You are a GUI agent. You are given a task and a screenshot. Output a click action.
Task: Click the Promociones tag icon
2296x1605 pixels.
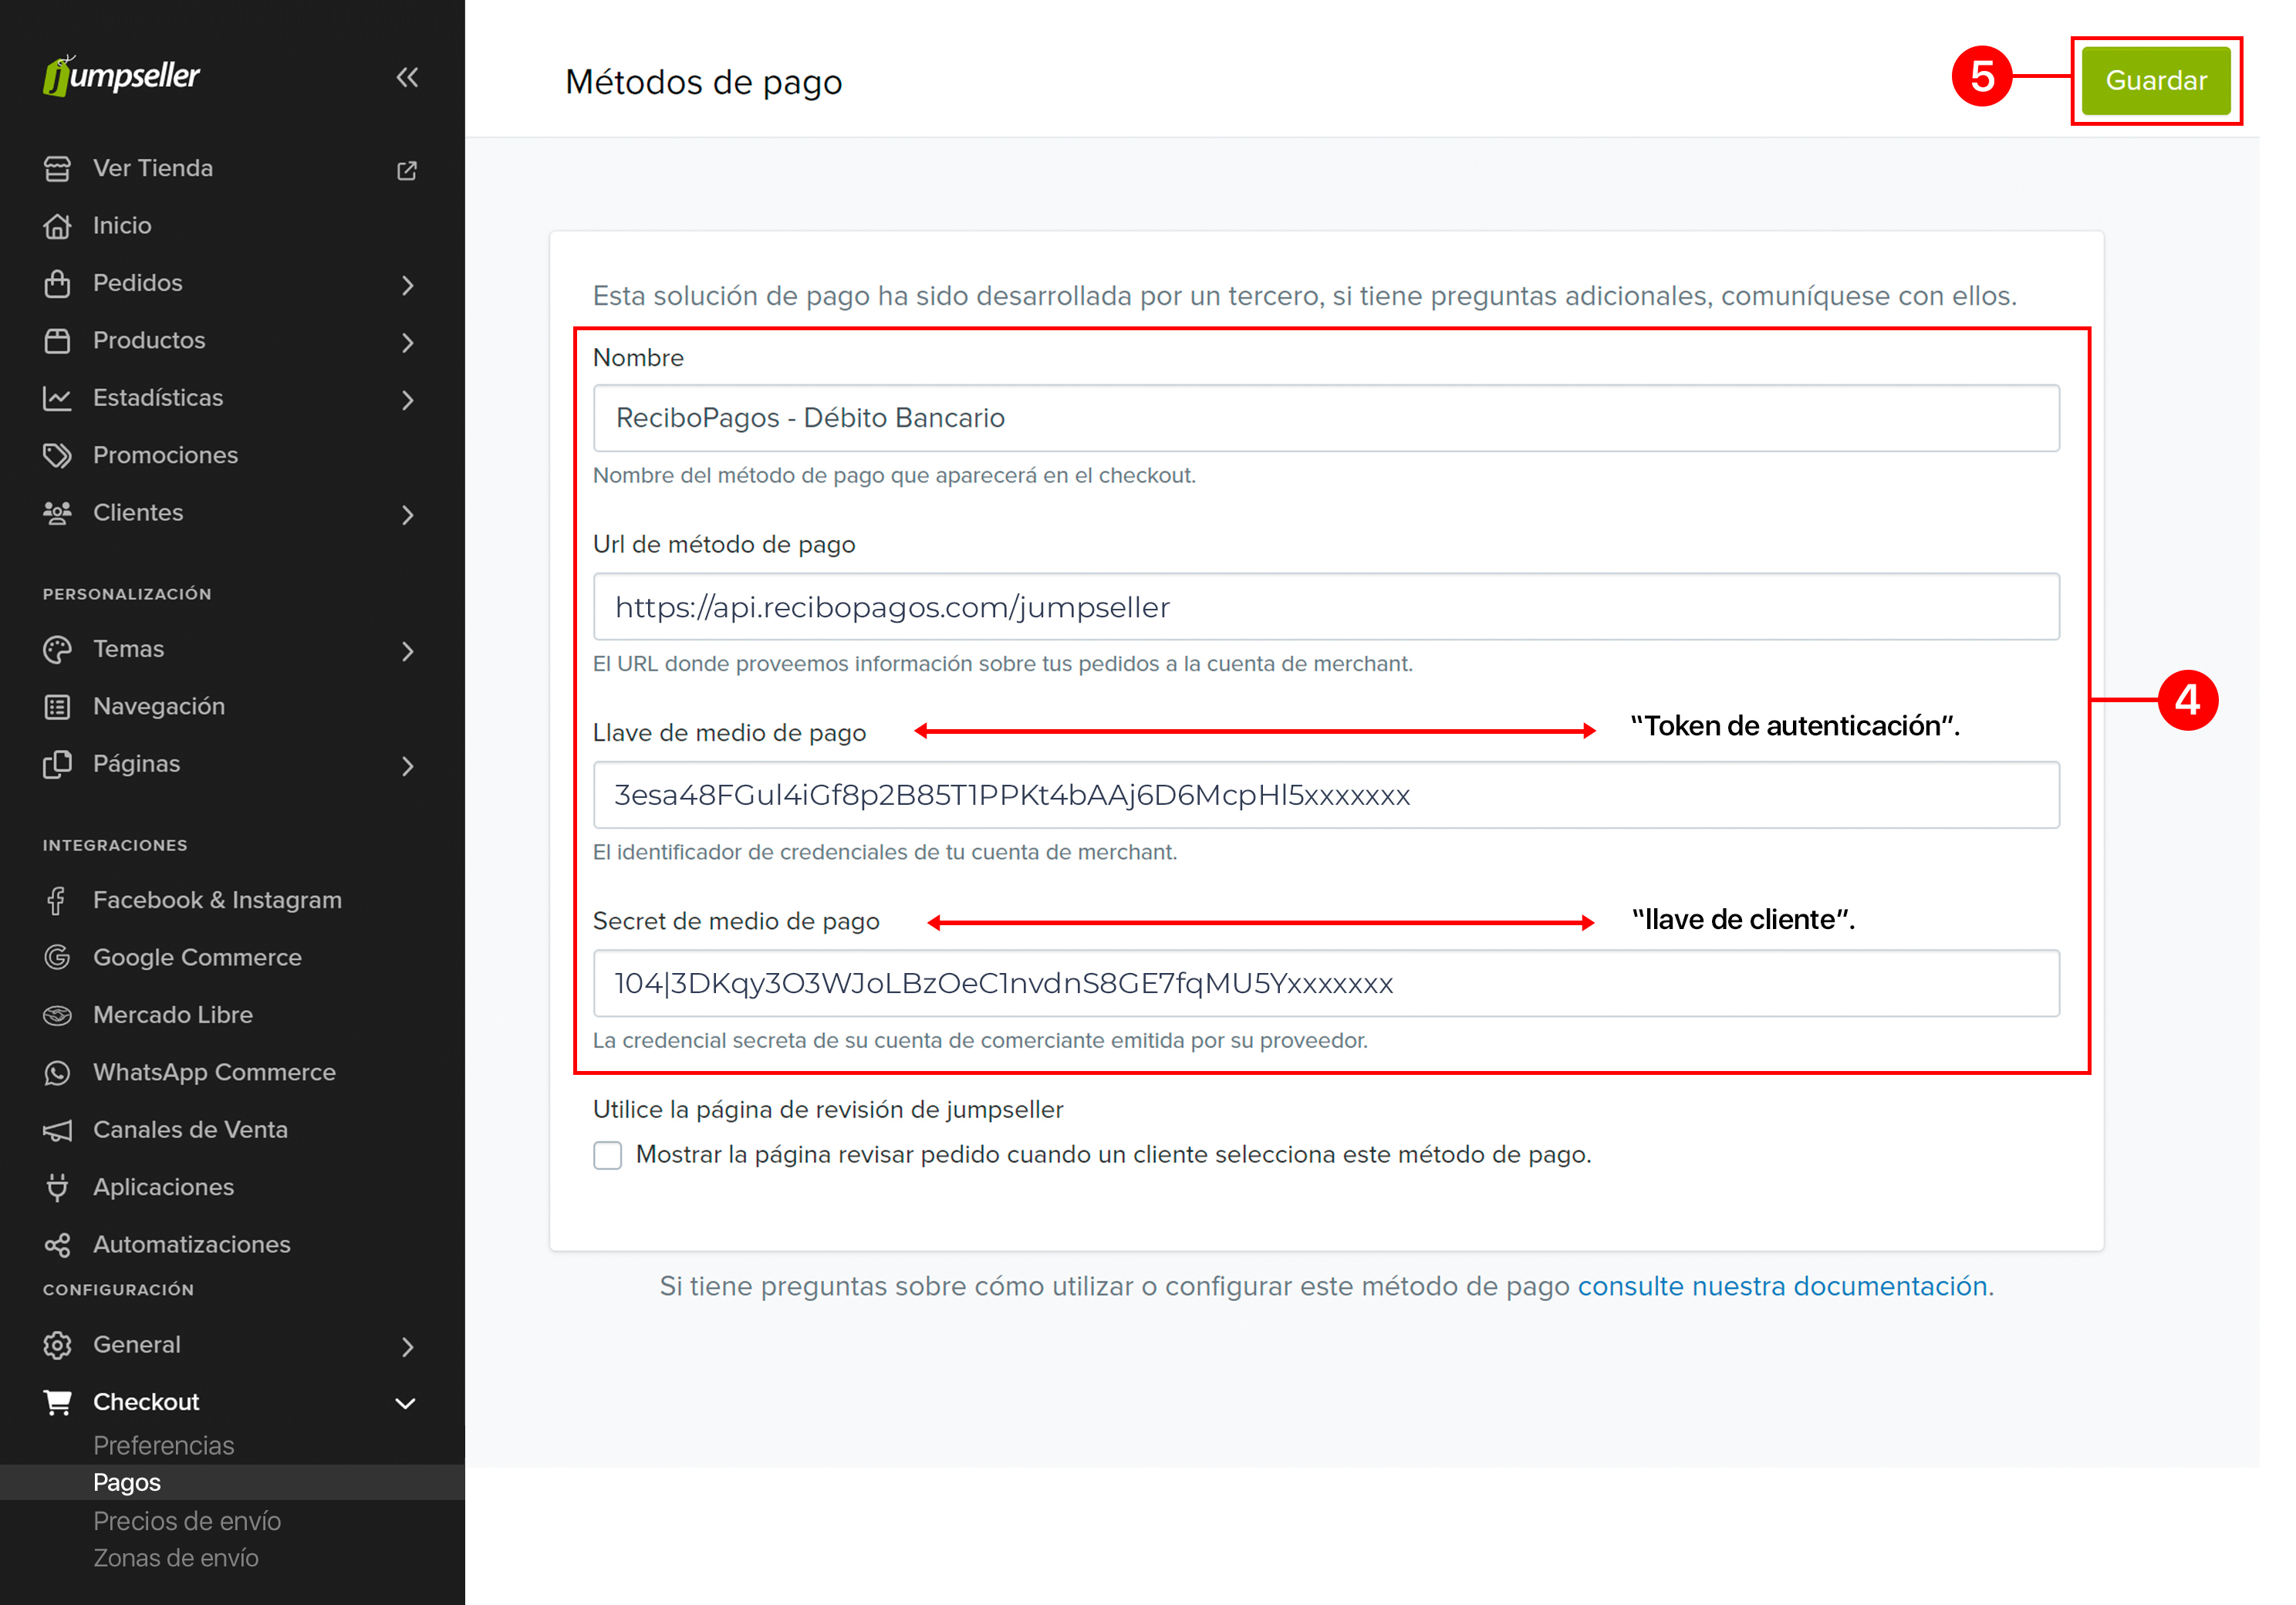pyautogui.click(x=57, y=455)
